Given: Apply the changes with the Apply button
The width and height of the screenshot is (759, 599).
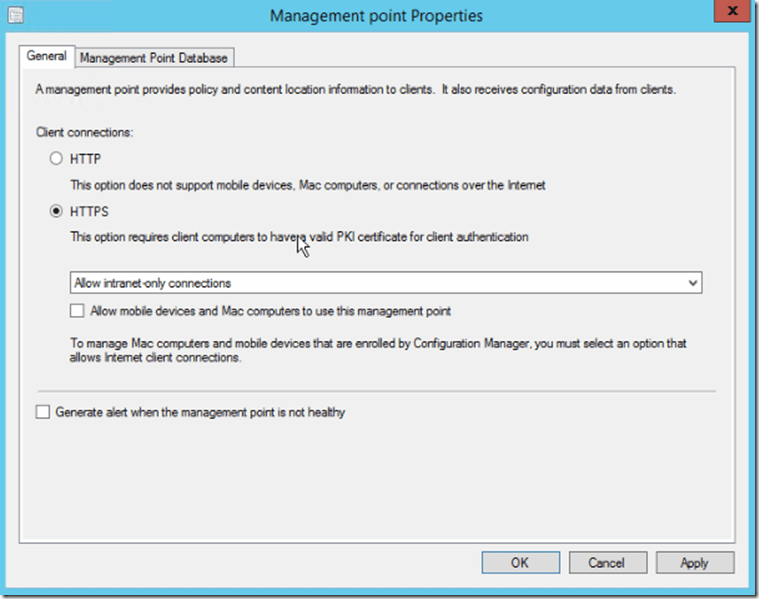Looking at the screenshot, I should 694,562.
